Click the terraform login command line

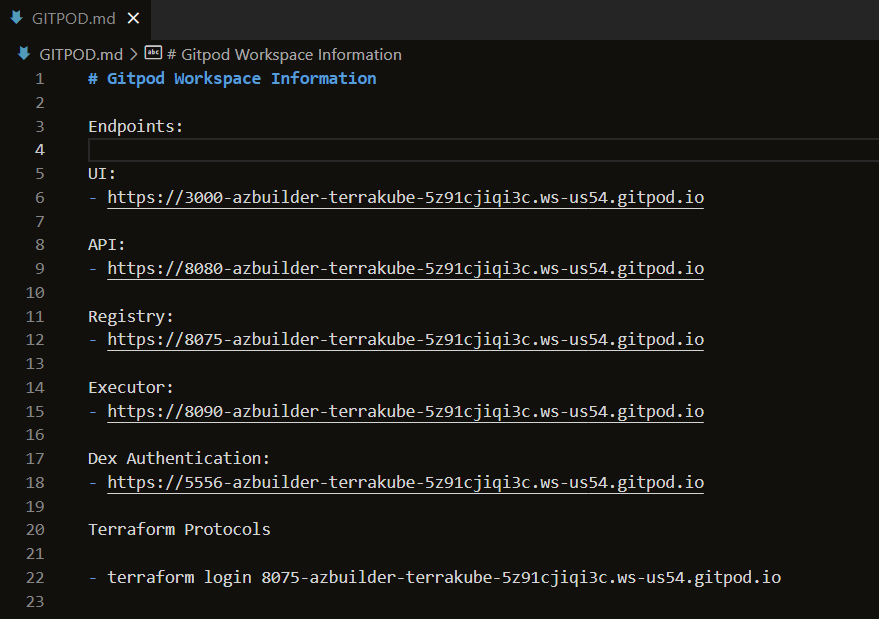[x=443, y=578]
